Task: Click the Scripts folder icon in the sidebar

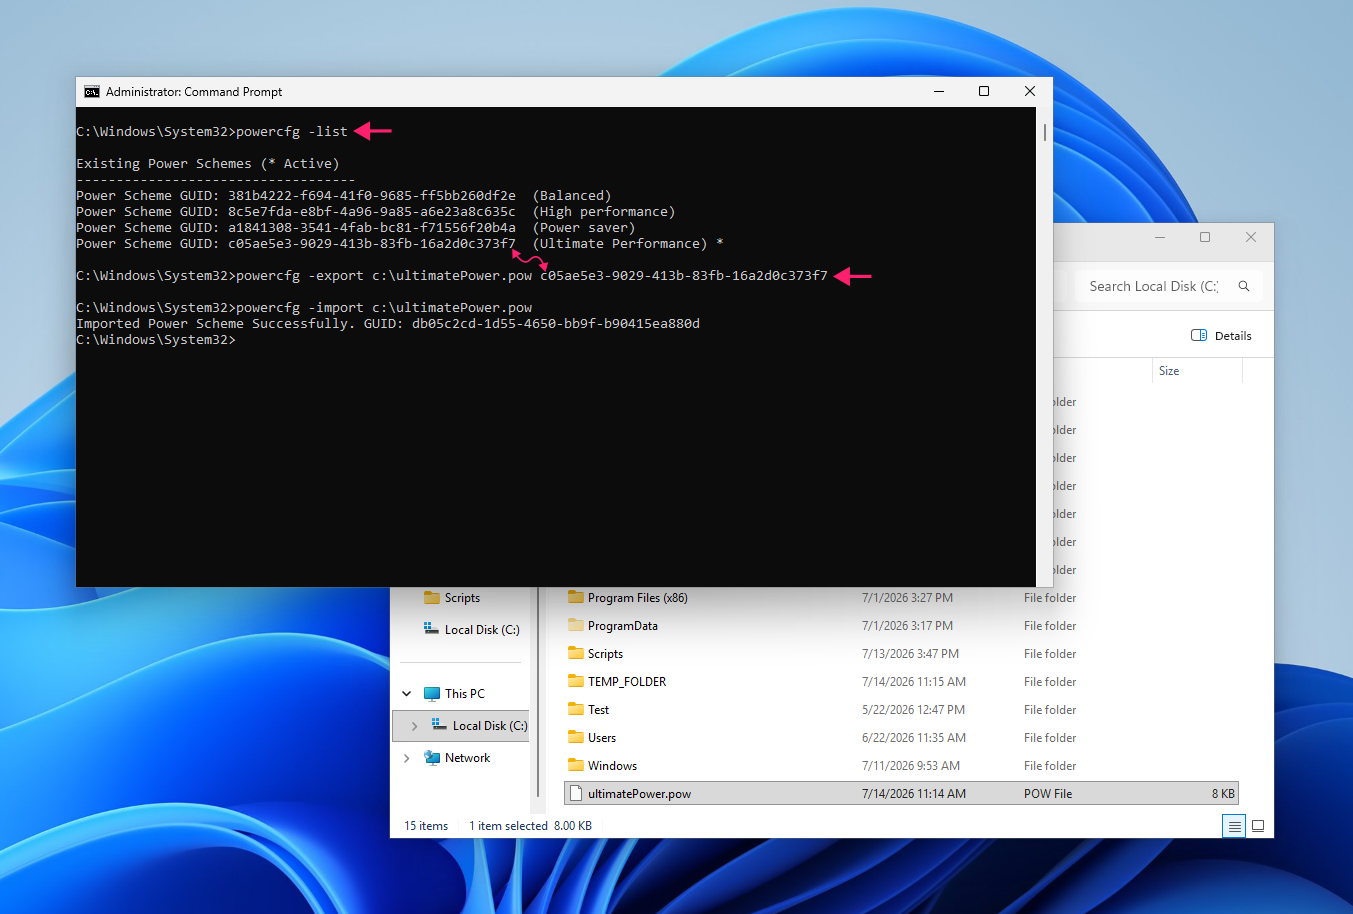Action: [x=432, y=598]
